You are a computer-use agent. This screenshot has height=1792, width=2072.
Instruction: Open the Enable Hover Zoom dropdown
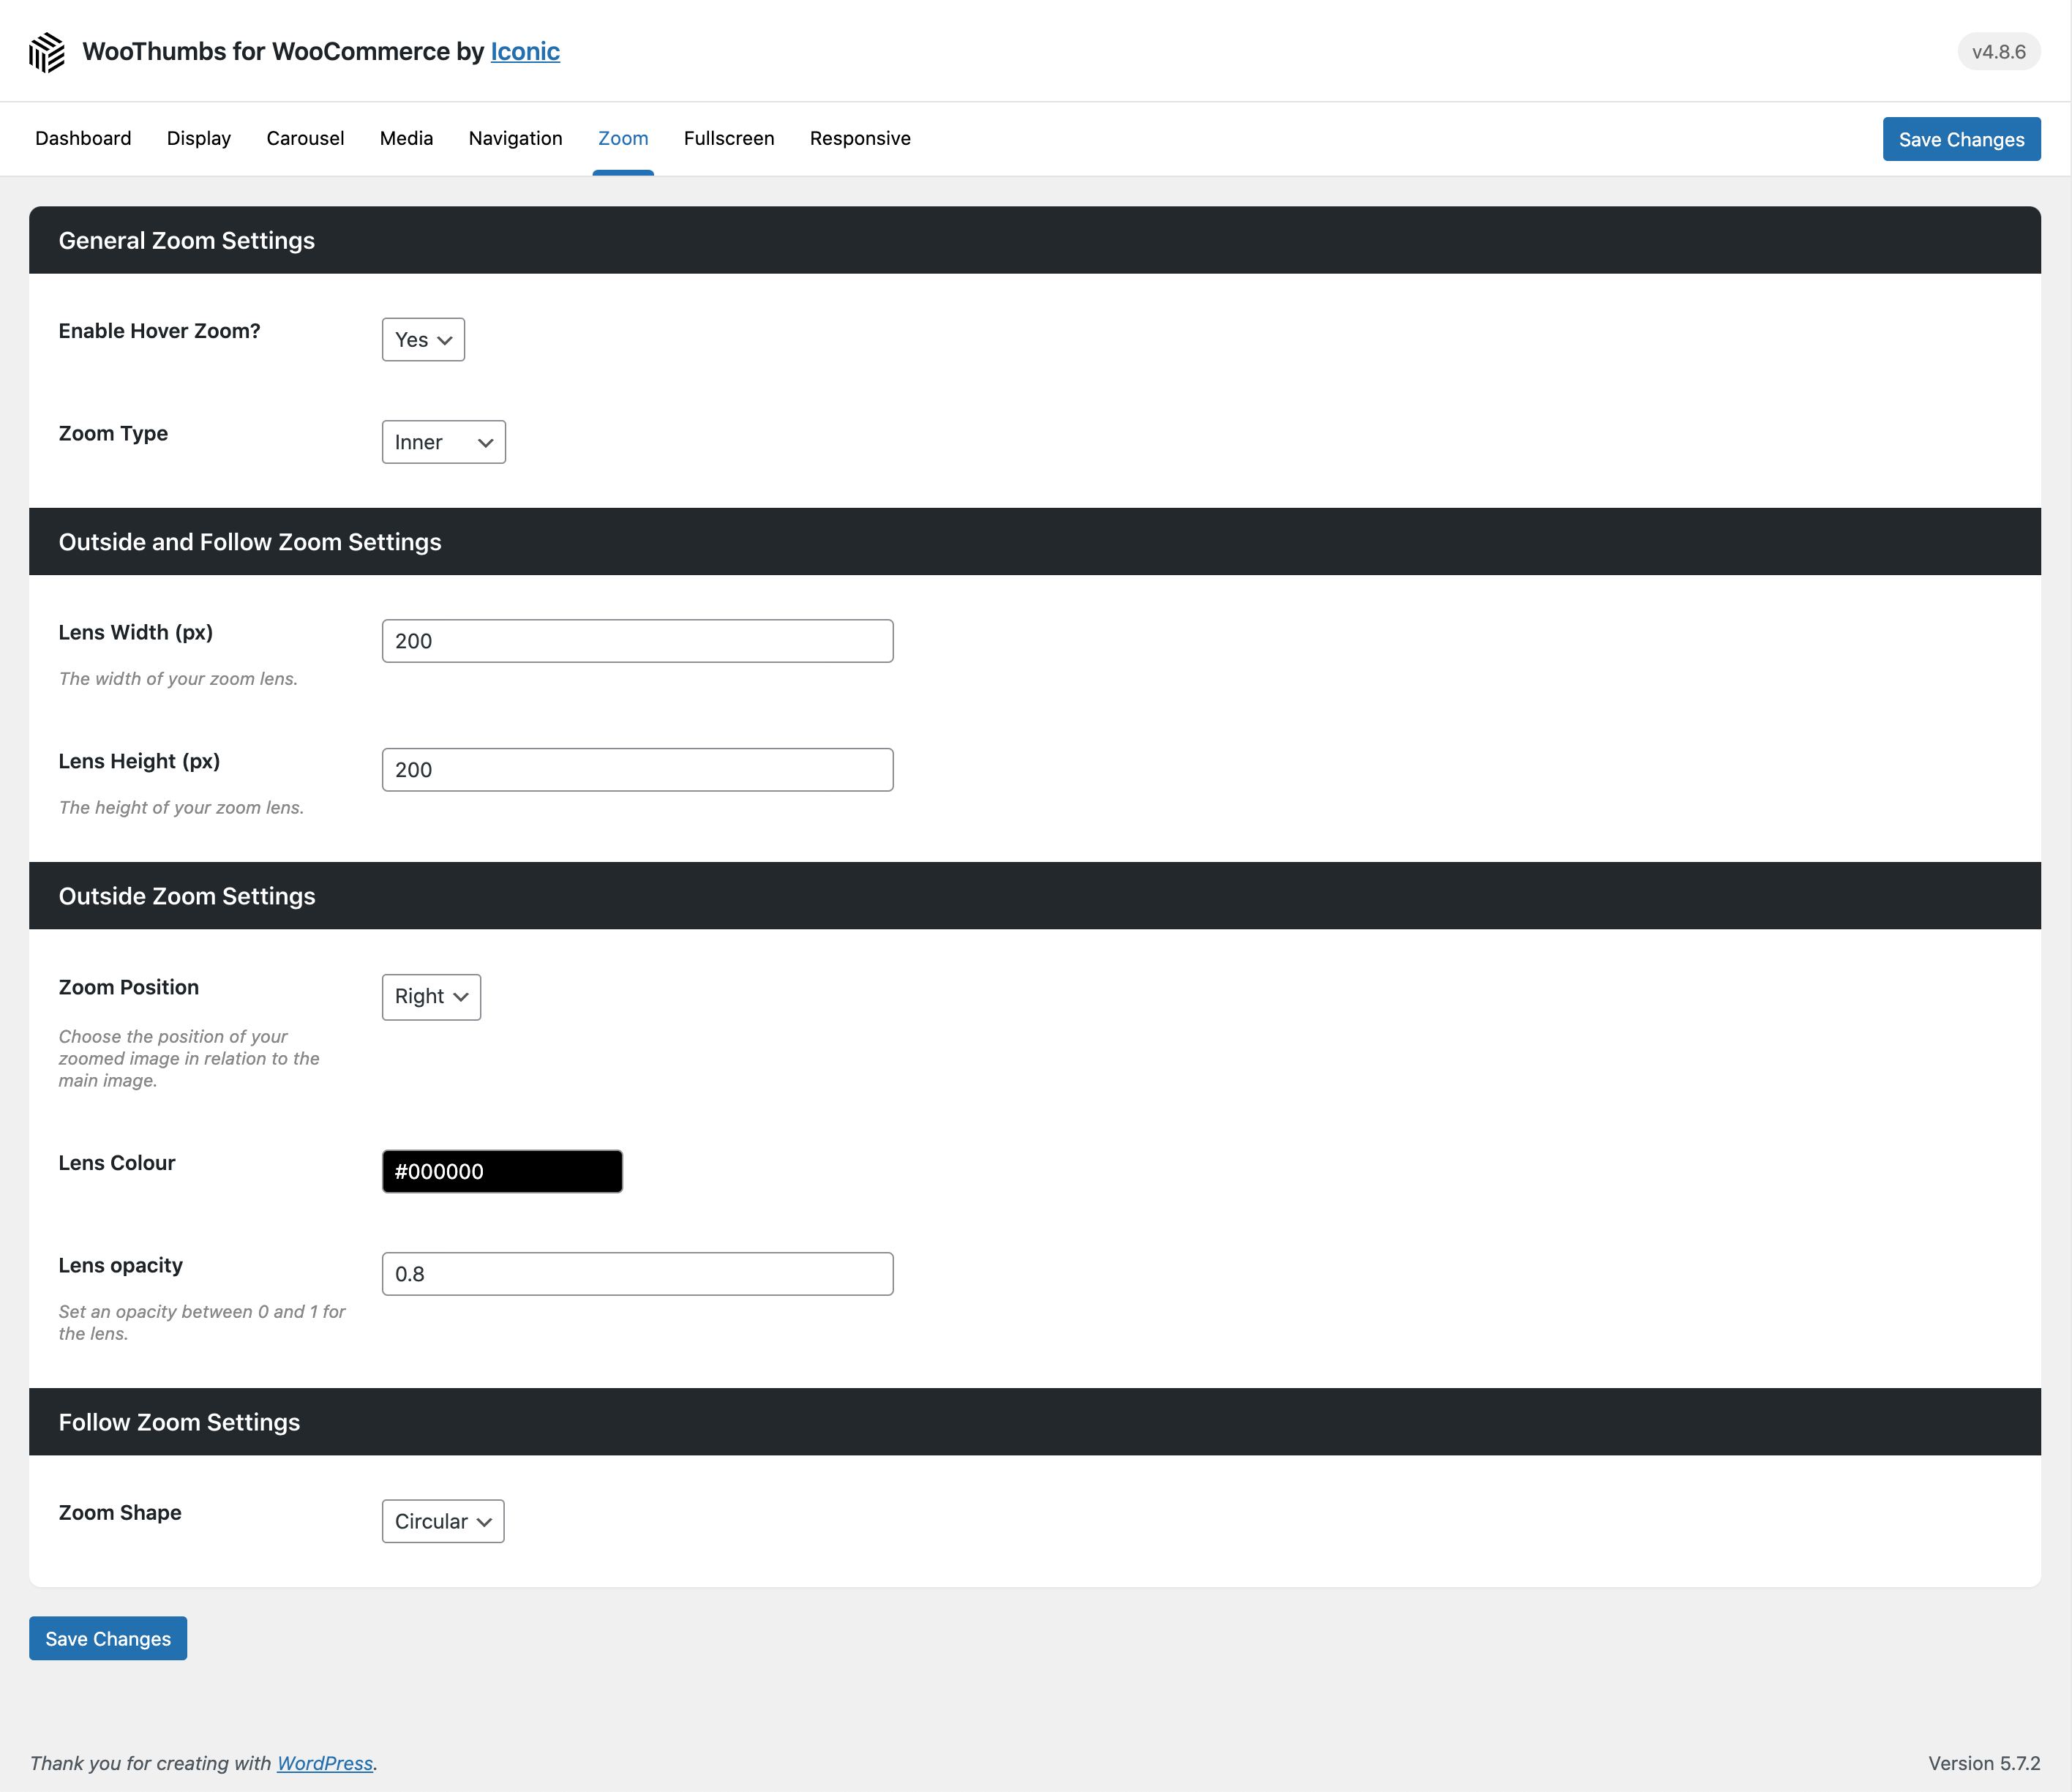pyautogui.click(x=423, y=340)
